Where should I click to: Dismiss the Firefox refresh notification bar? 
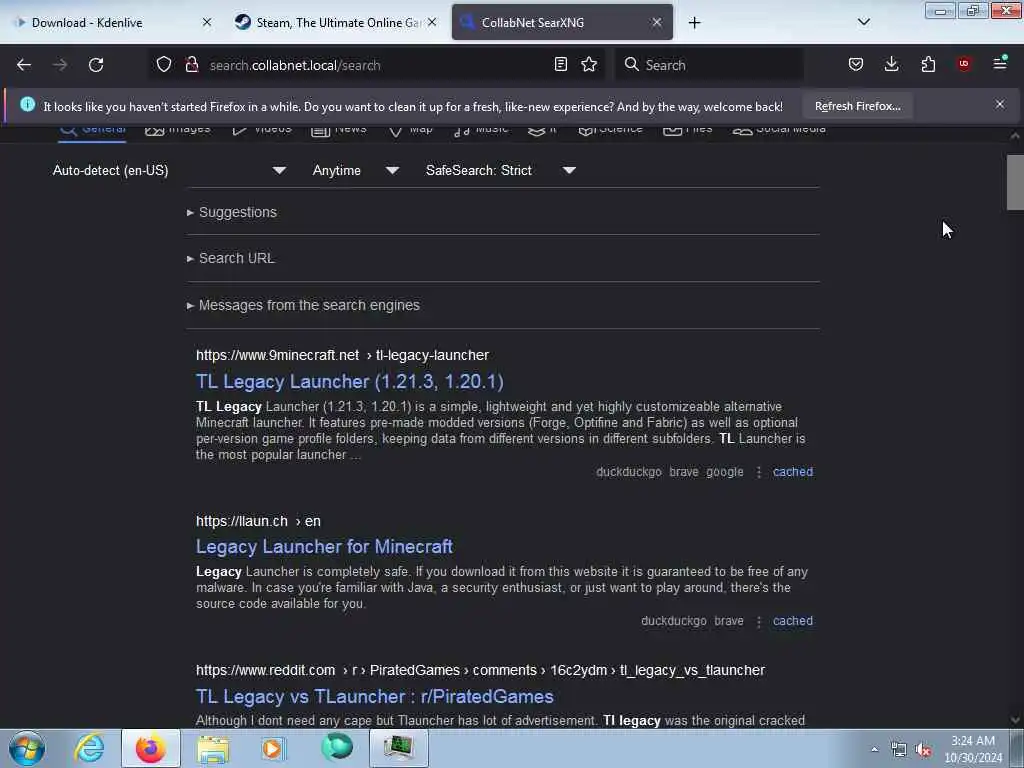pos(999,104)
